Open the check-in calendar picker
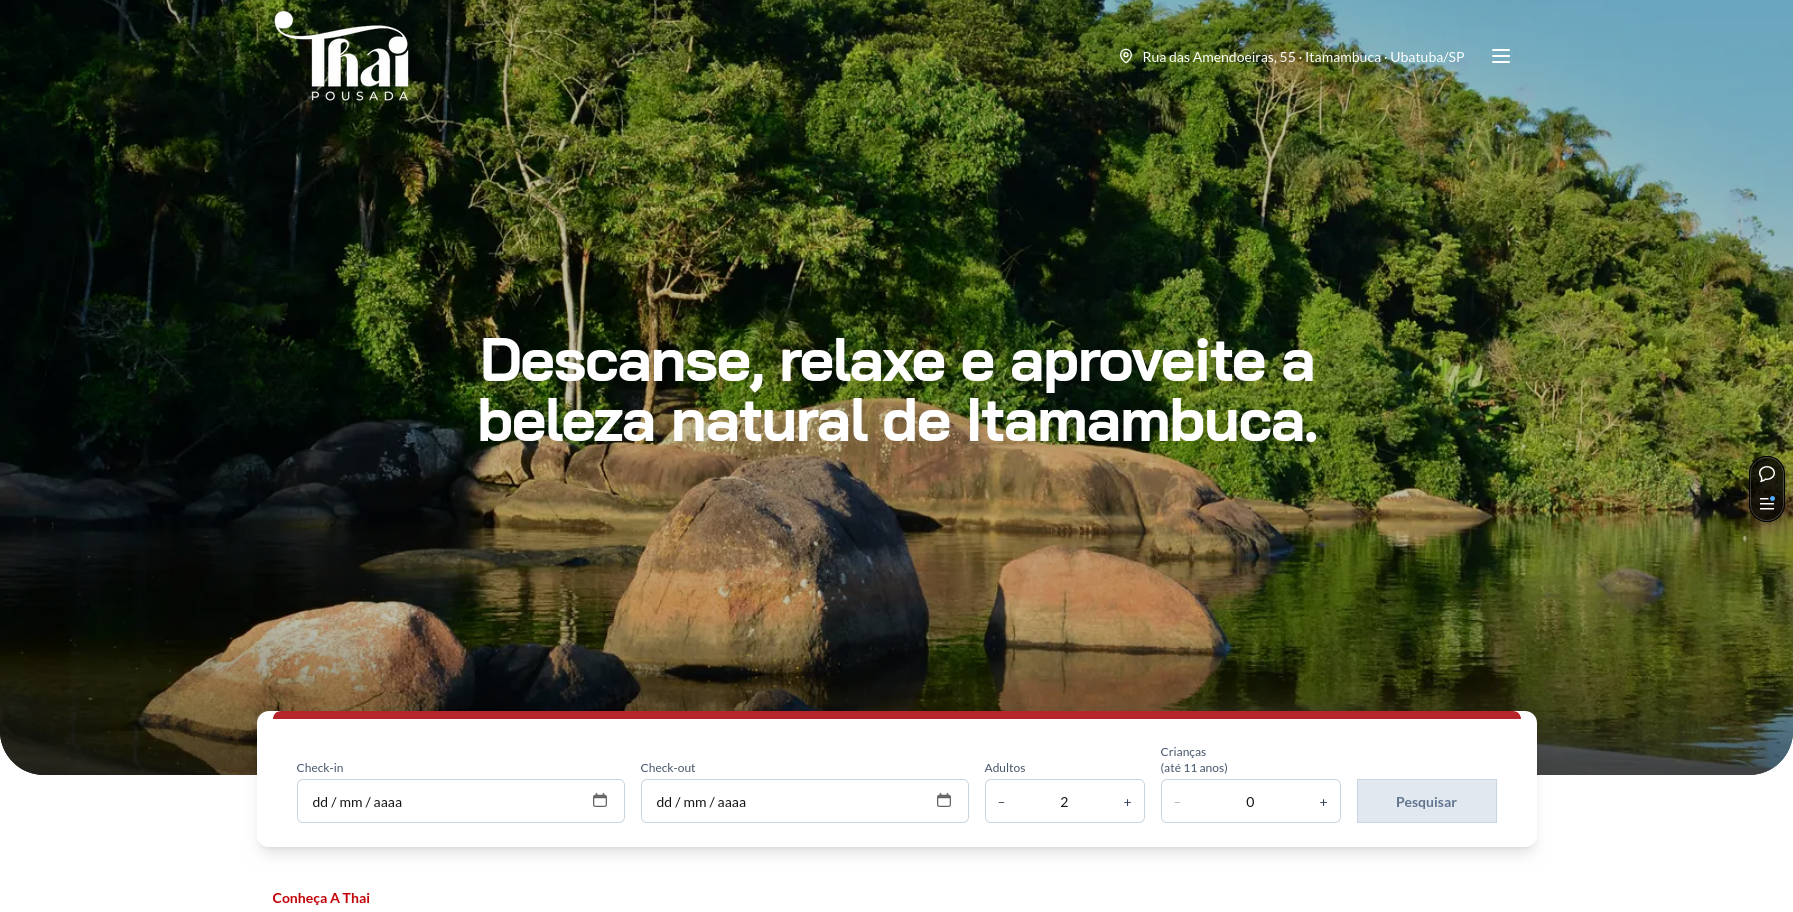1793x912 pixels. click(x=600, y=801)
